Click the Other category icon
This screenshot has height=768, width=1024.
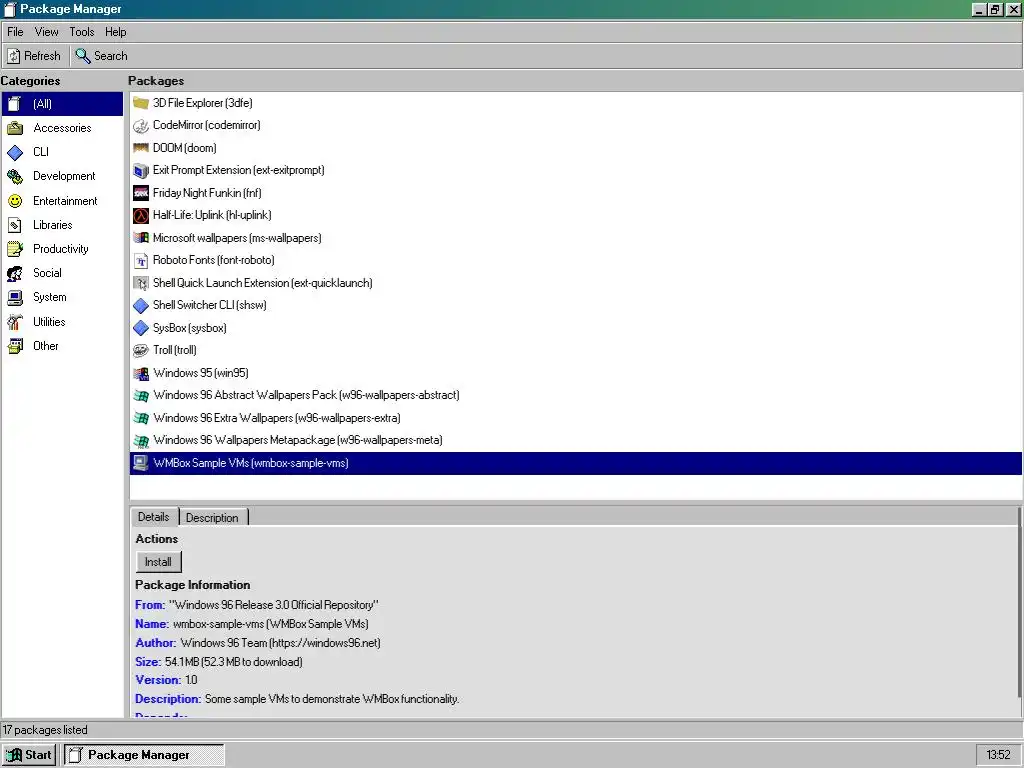tap(14, 346)
